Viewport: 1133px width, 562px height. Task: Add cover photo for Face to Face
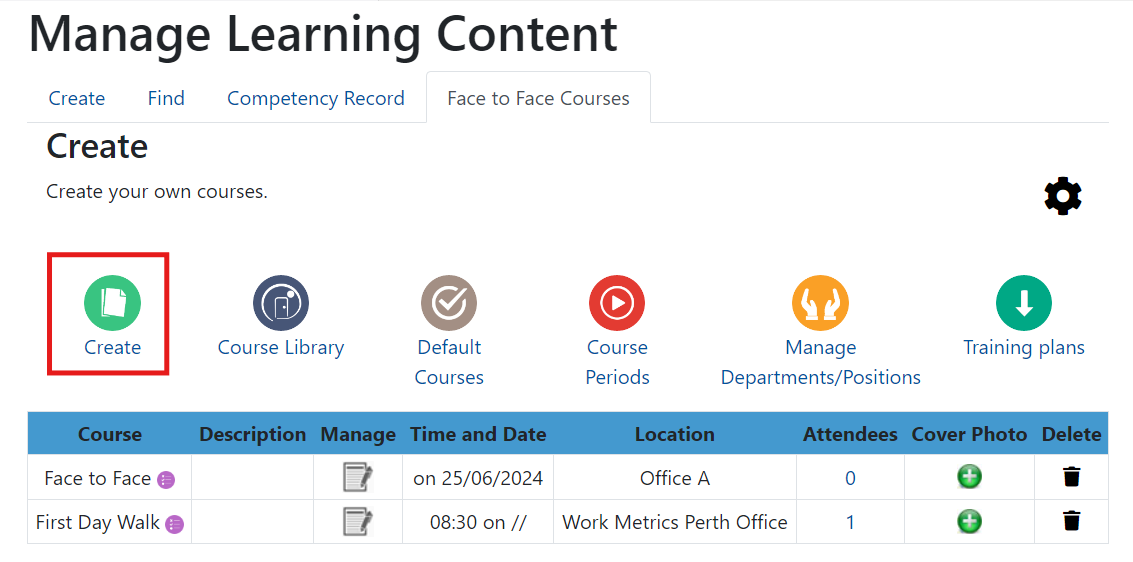coord(969,478)
